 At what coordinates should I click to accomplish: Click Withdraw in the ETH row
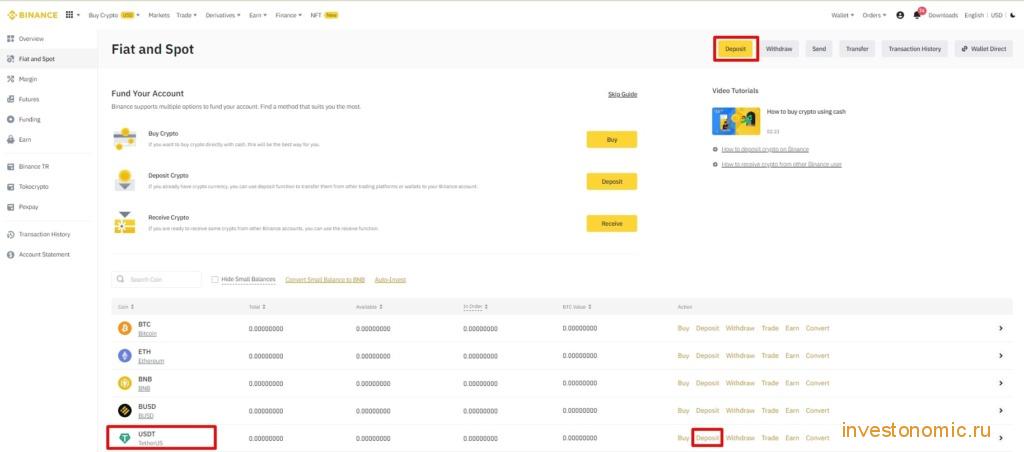coord(740,355)
